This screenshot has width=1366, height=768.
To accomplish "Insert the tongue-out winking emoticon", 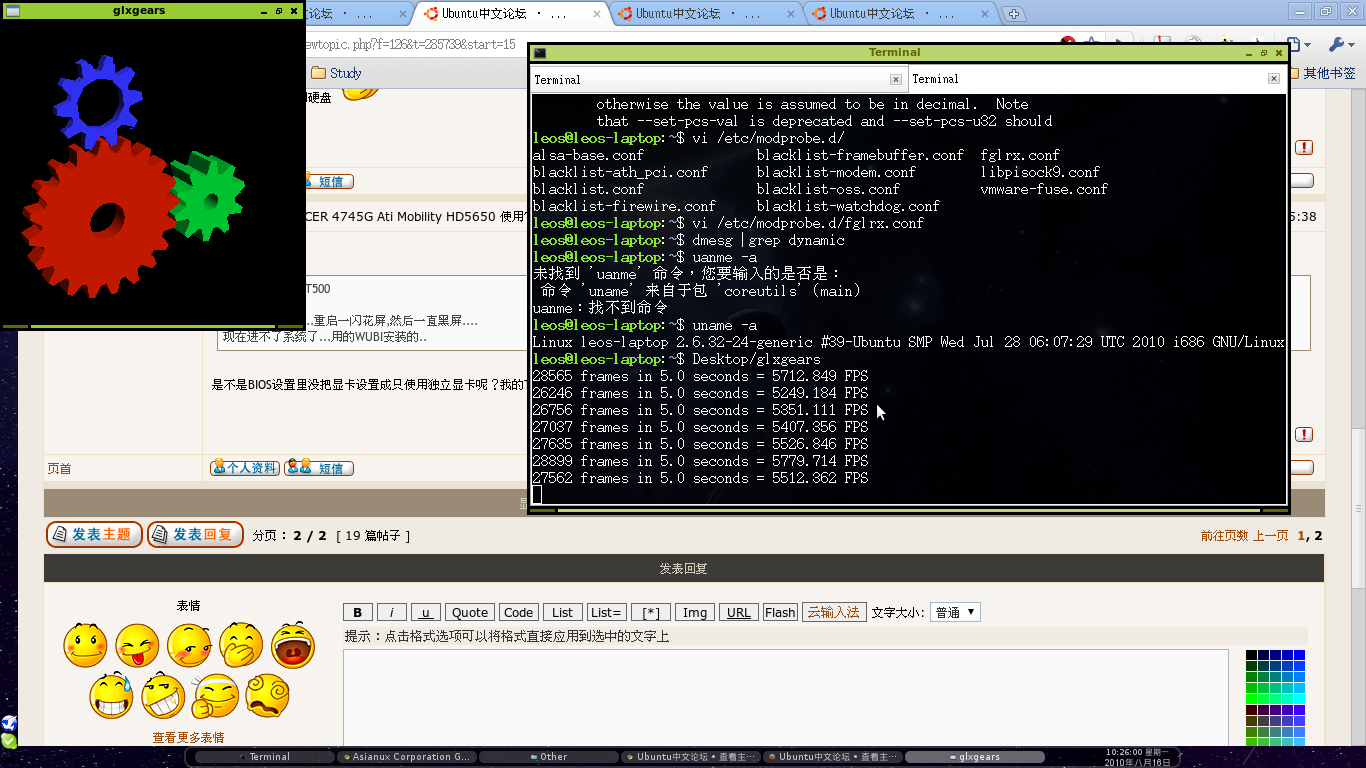I will click(x=137, y=645).
